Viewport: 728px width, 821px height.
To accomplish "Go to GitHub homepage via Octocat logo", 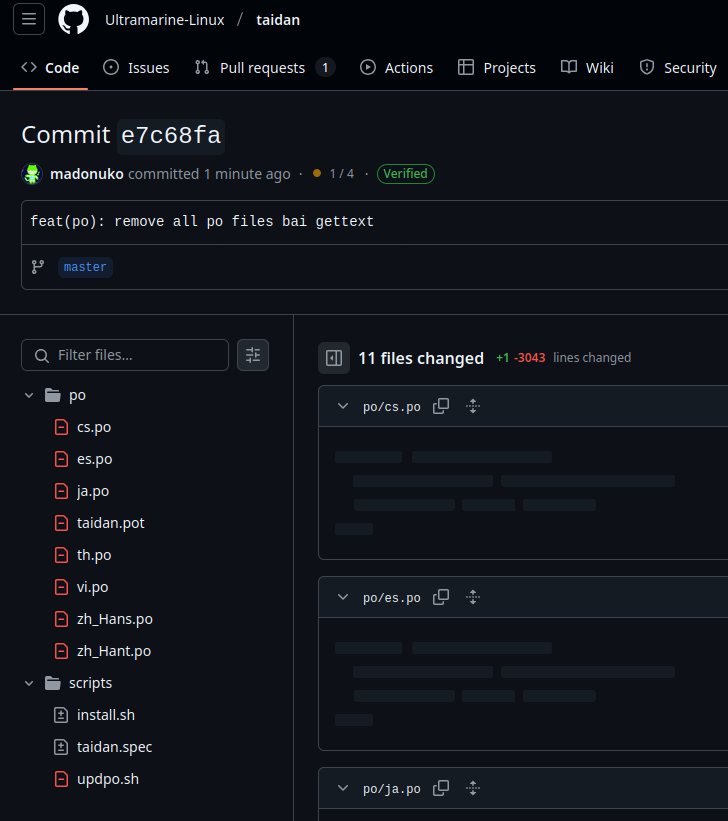I will (x=73, y=19).
